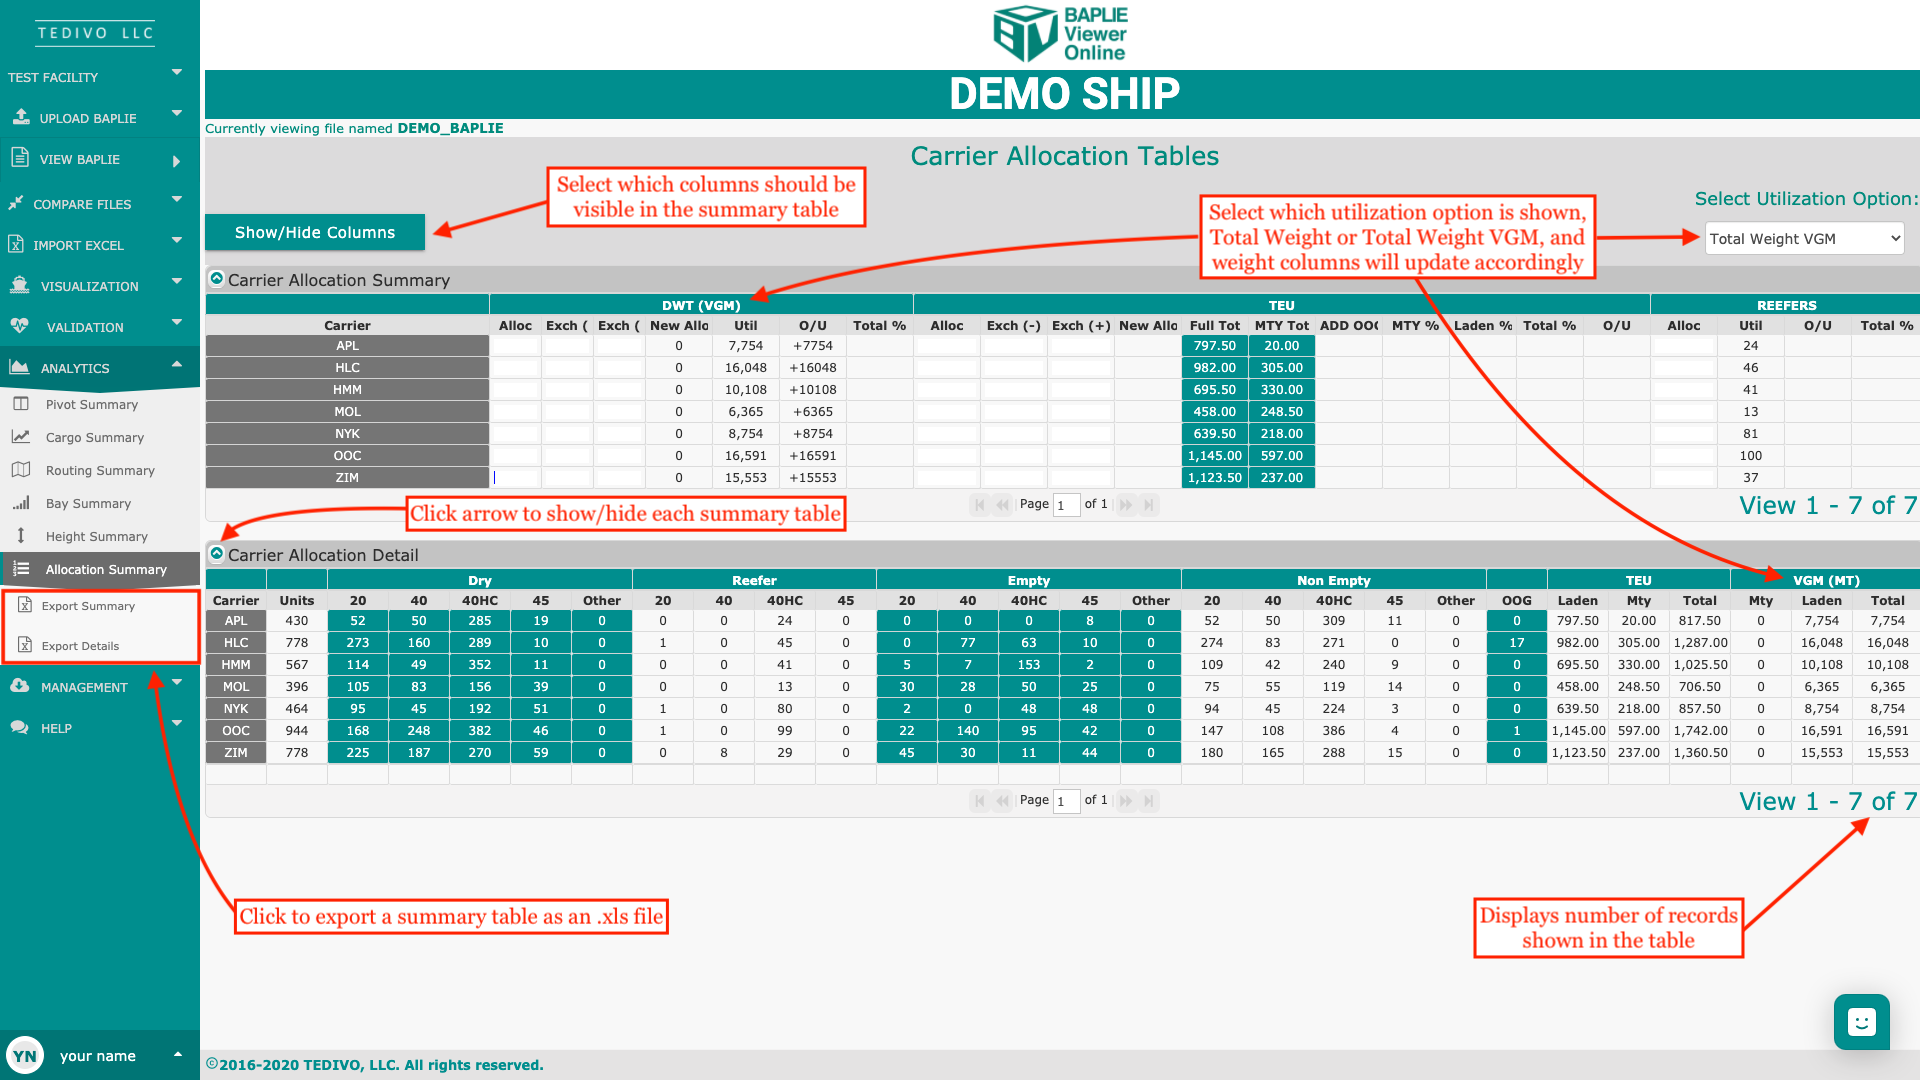This screenshot has width=1920, height=1080.
Task: Collapse the Carrier Allocation Summary table
Action: pos(216,279)
